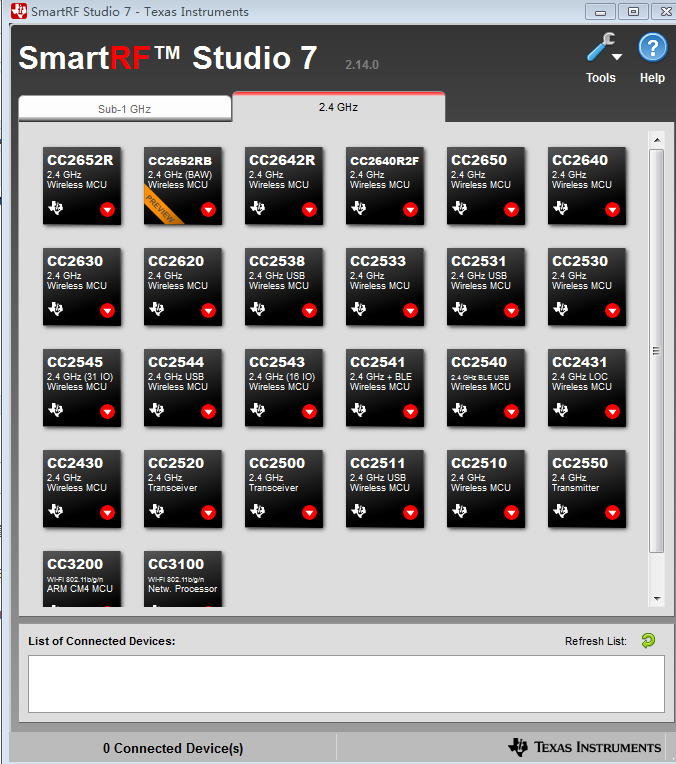676x764 pixels.
Task: Click TI logo on CC2430 tile
Action: [56, 511]
